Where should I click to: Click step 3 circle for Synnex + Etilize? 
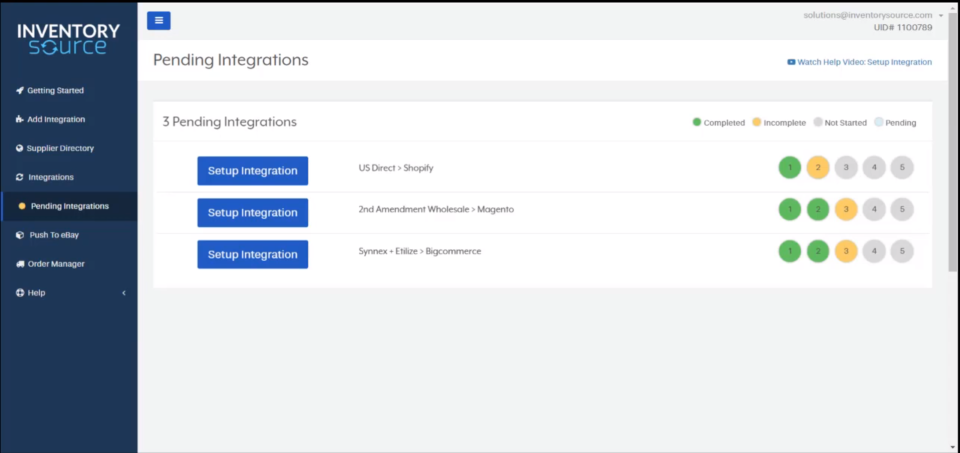pyautogui.click(x=846, y=251)
